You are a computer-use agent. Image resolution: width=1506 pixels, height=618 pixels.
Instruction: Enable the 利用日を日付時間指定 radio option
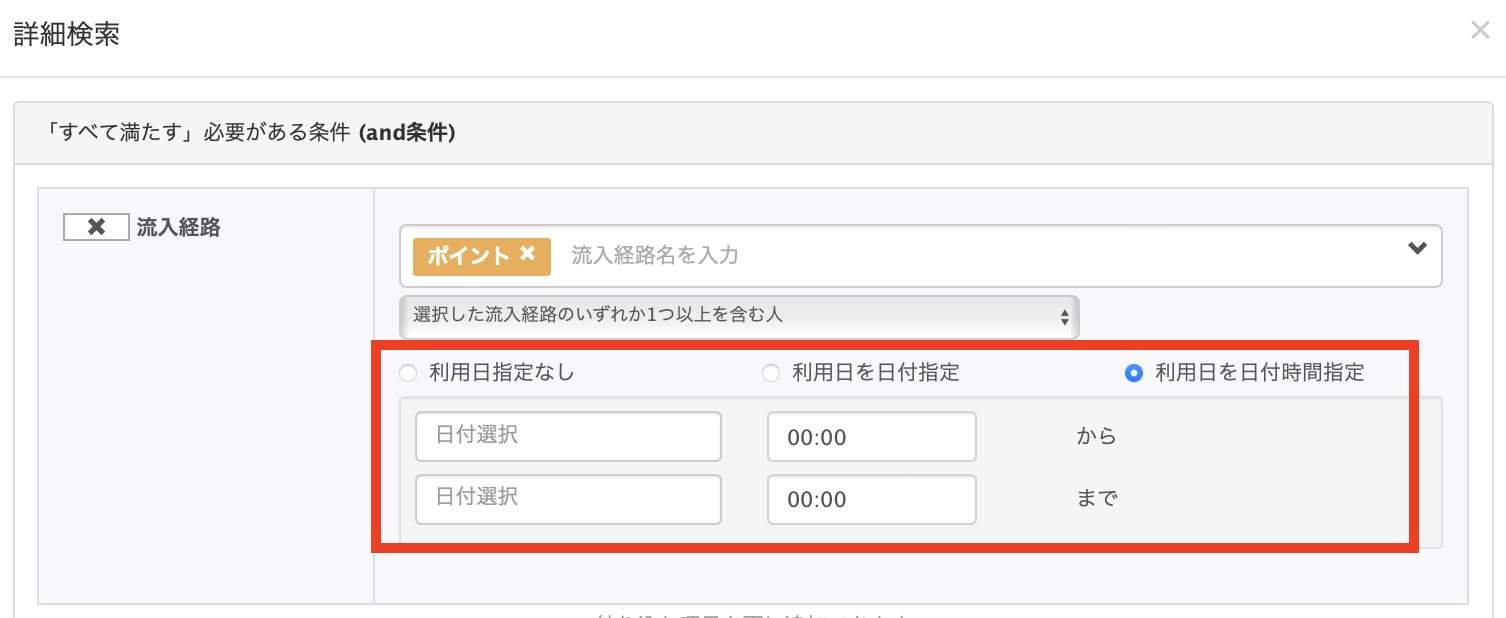[1134, 374]
